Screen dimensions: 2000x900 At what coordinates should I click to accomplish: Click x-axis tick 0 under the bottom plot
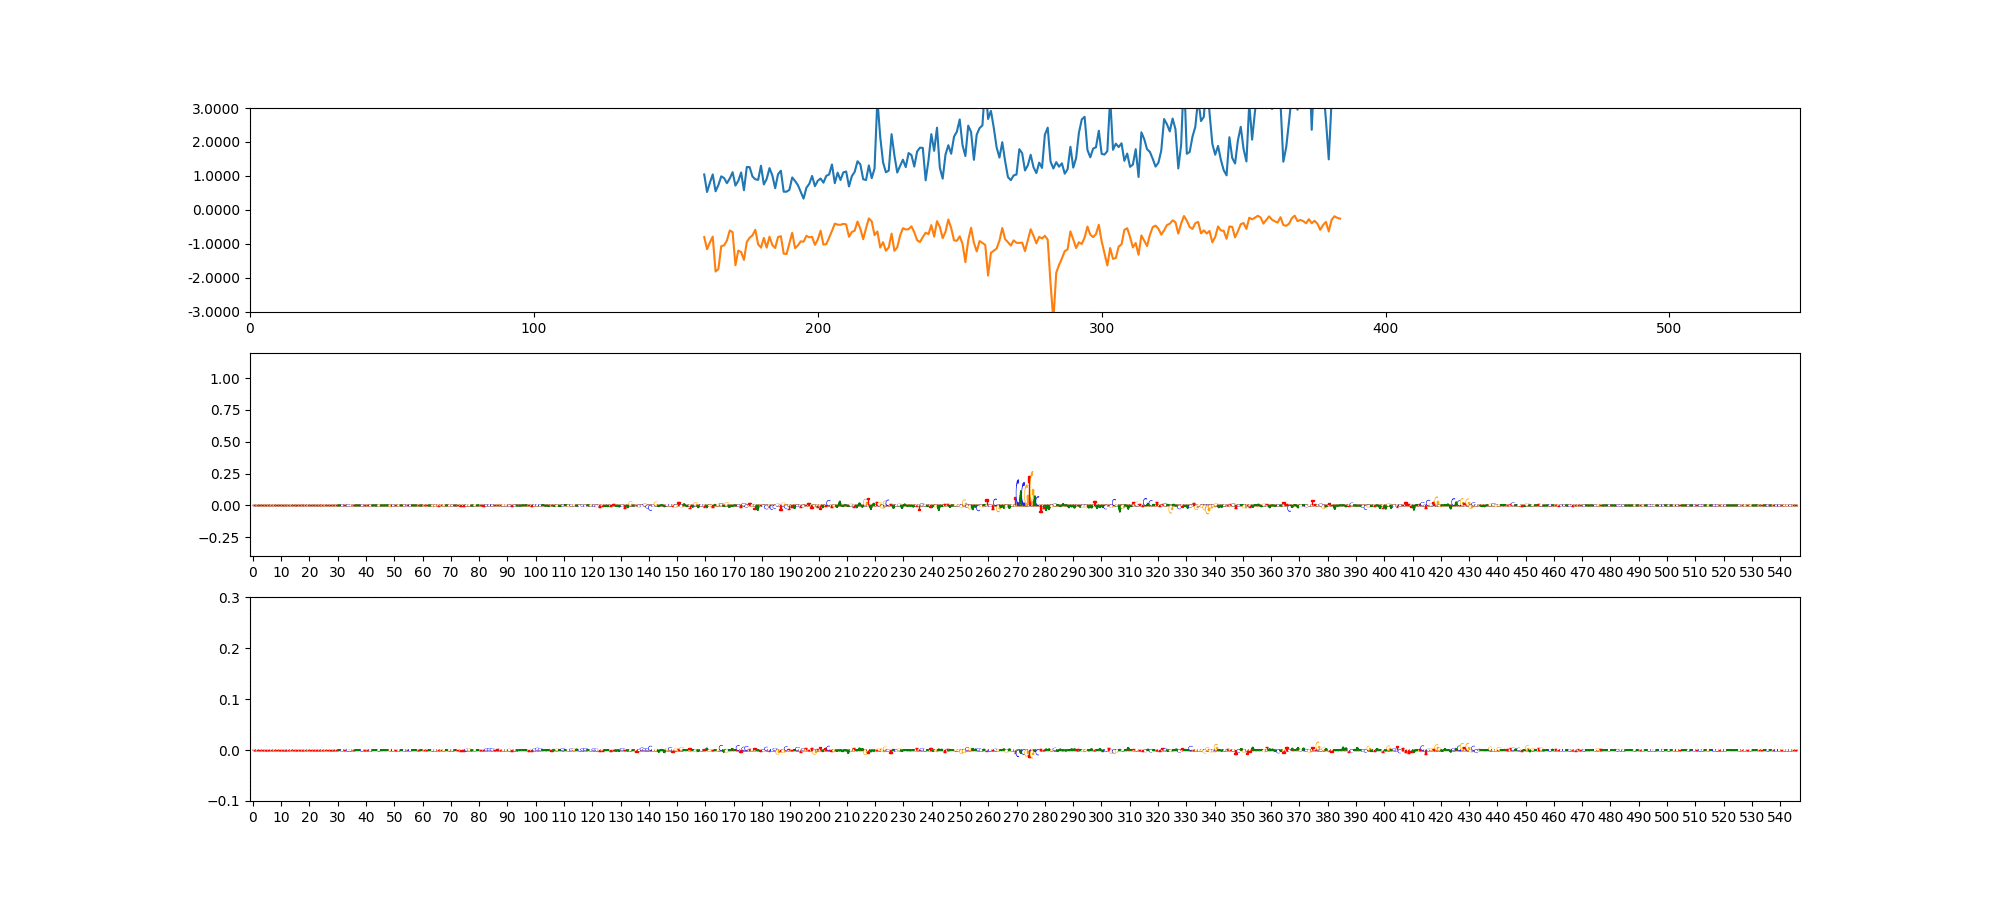(x=253, y=817)
